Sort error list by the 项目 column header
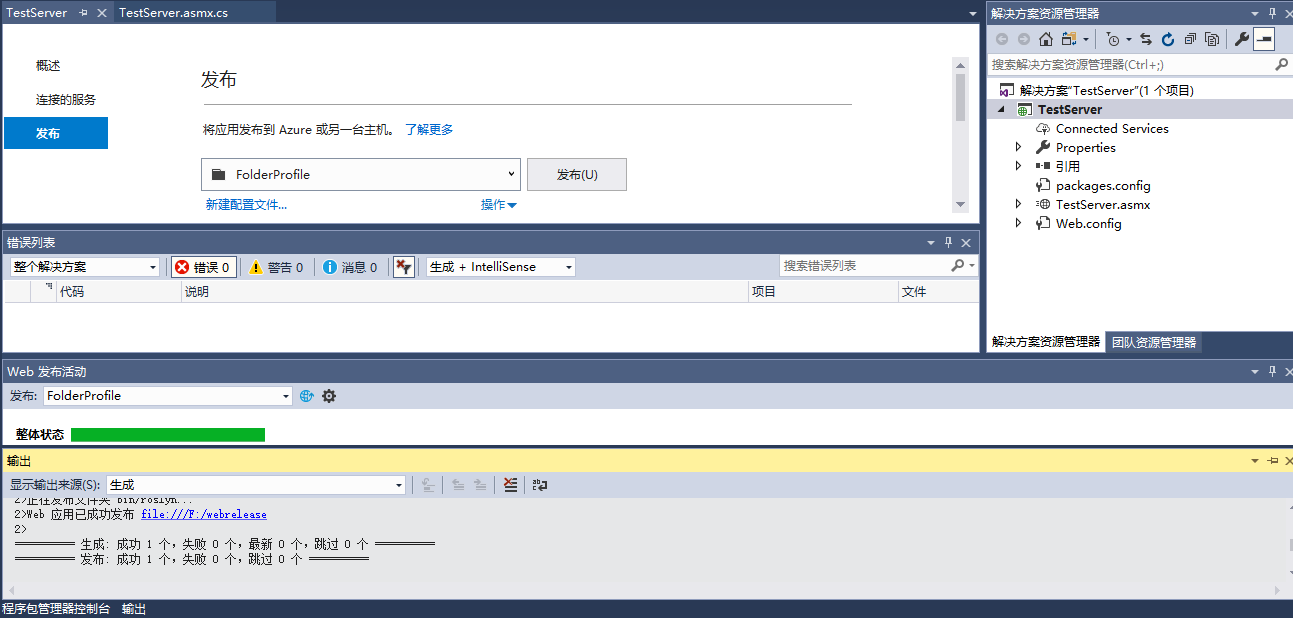Image resolution: width=1293 pixels, height=618 pixels. point(824,292)
